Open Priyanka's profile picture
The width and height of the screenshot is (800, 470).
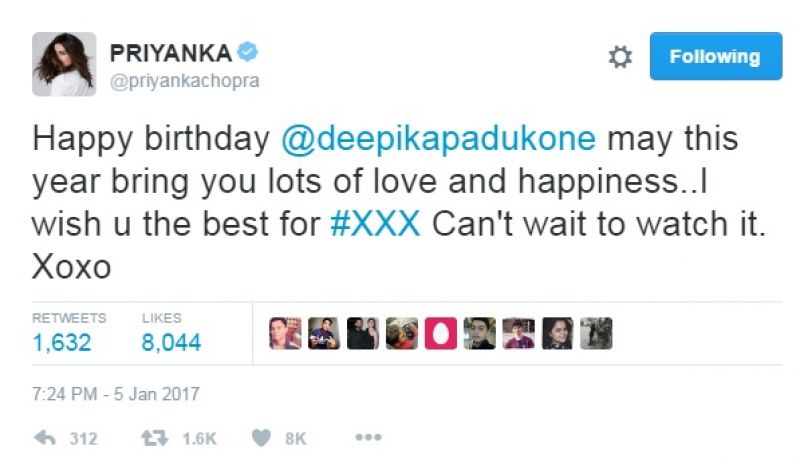(64, 64)
